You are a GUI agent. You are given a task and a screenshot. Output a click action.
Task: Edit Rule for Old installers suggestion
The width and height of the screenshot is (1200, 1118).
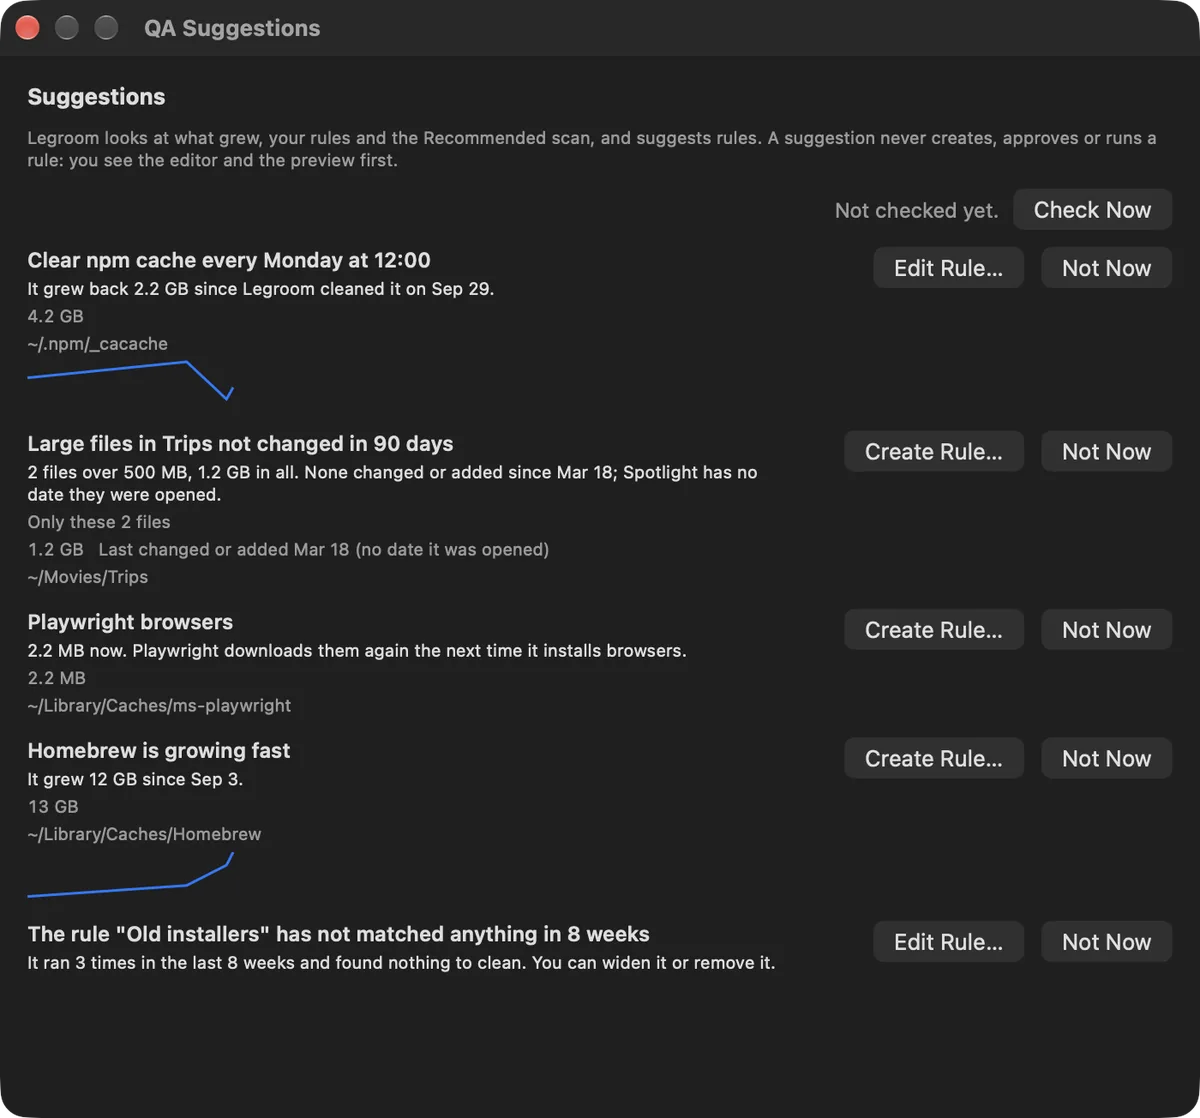pos(948,942)
